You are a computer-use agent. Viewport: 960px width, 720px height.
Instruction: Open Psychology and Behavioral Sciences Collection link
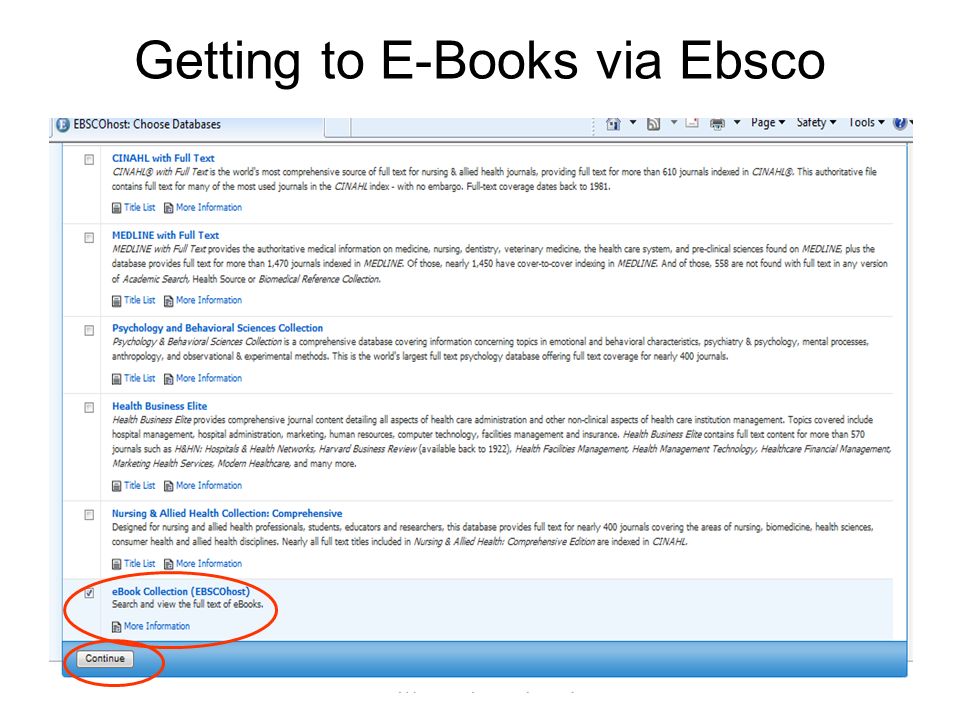click(x=217, y=328)
